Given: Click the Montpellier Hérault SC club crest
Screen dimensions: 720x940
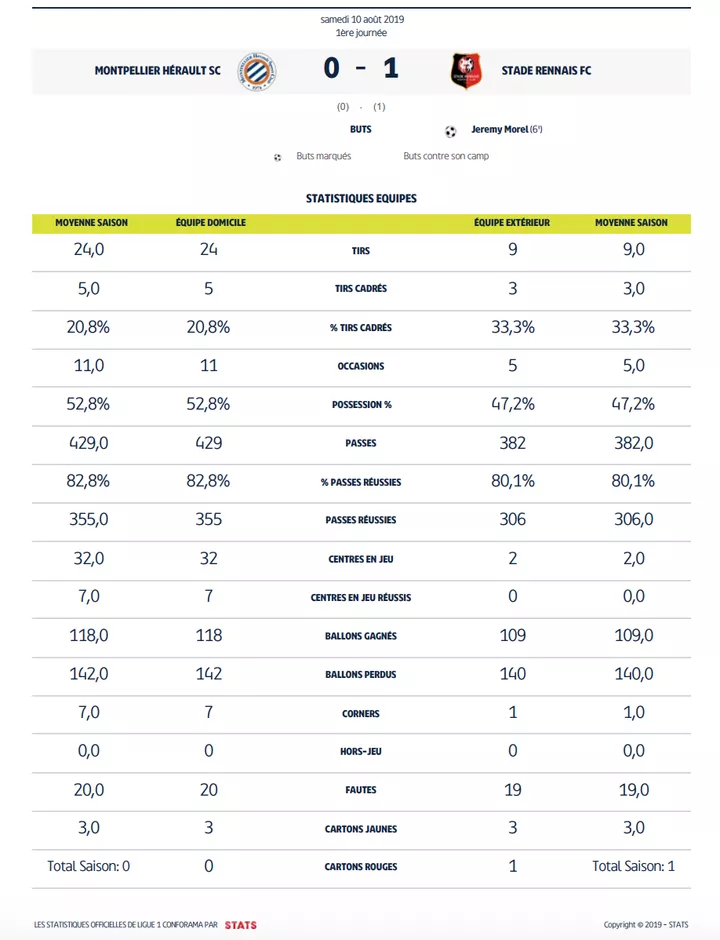Looking at the screenshot, I should tap(256, 70).
